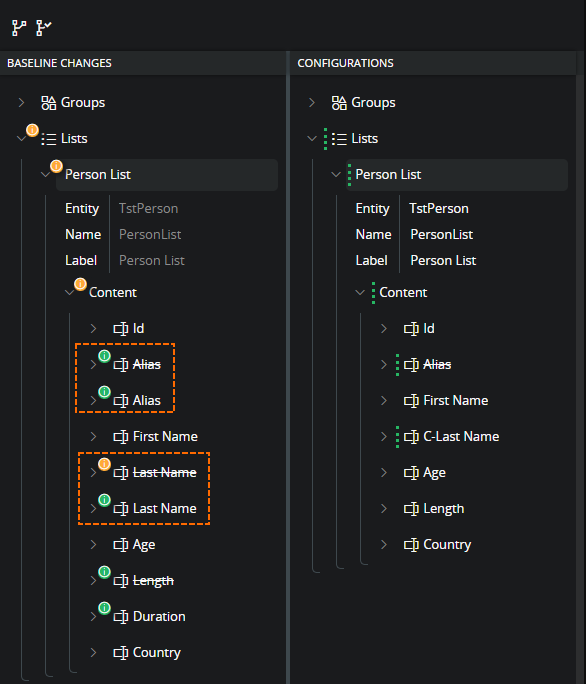Viewport: 586px width, 684px height.
Task: Click the branch icon in top toolbar
Action: pos(19,28)
